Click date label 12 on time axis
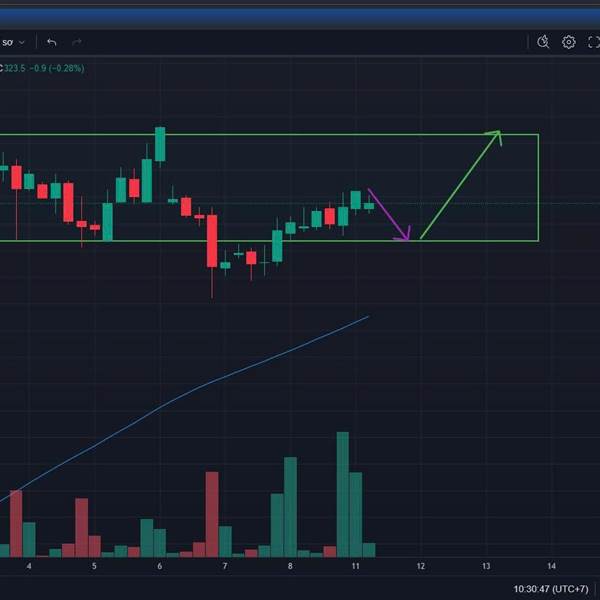 [421, 566]
